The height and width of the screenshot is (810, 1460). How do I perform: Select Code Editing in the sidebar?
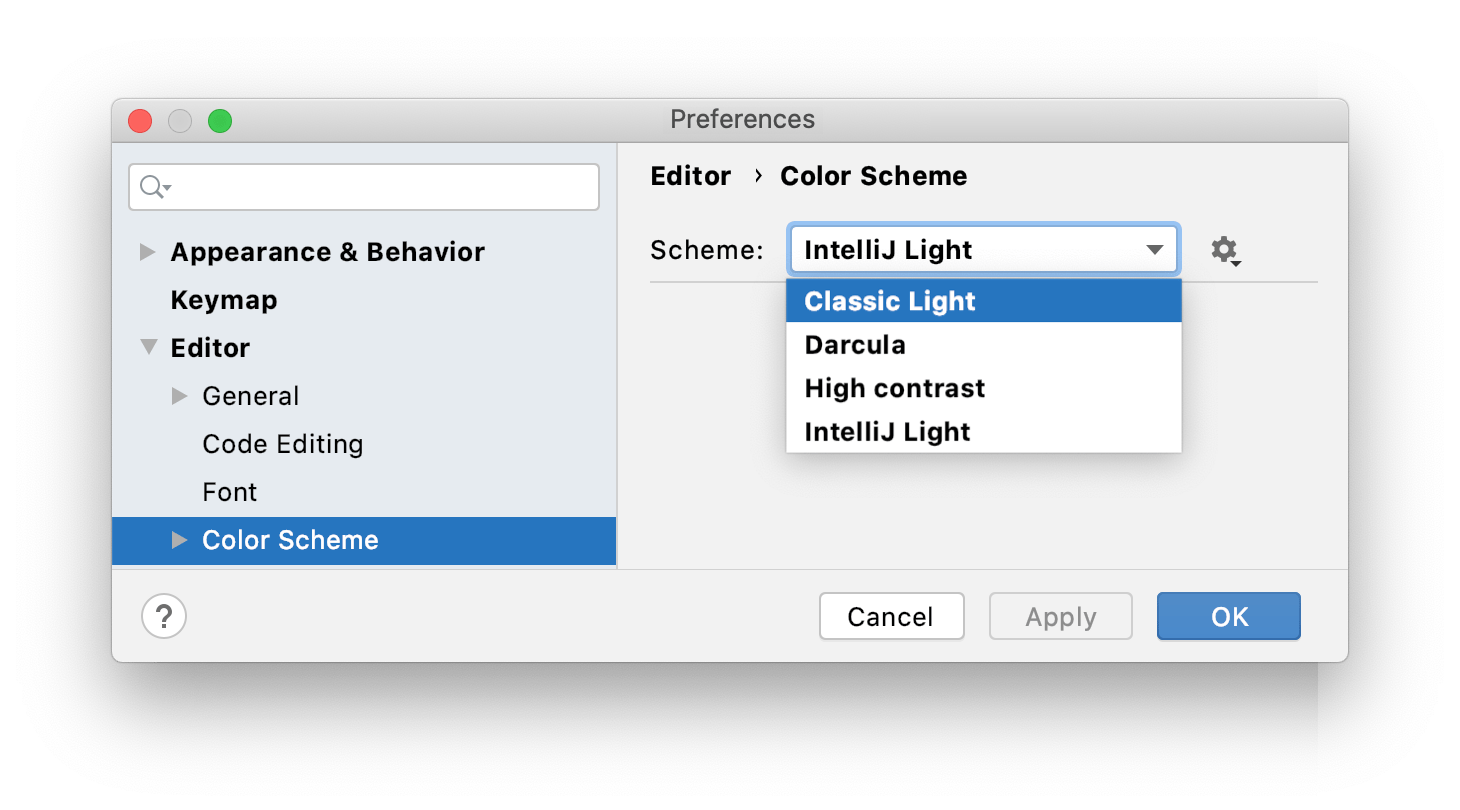click(282, 443)
